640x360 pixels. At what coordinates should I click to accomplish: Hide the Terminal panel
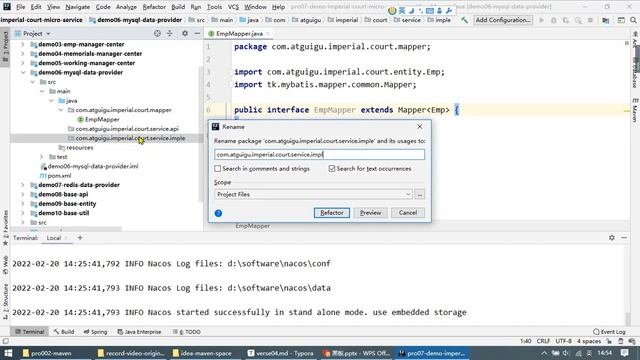624,238
